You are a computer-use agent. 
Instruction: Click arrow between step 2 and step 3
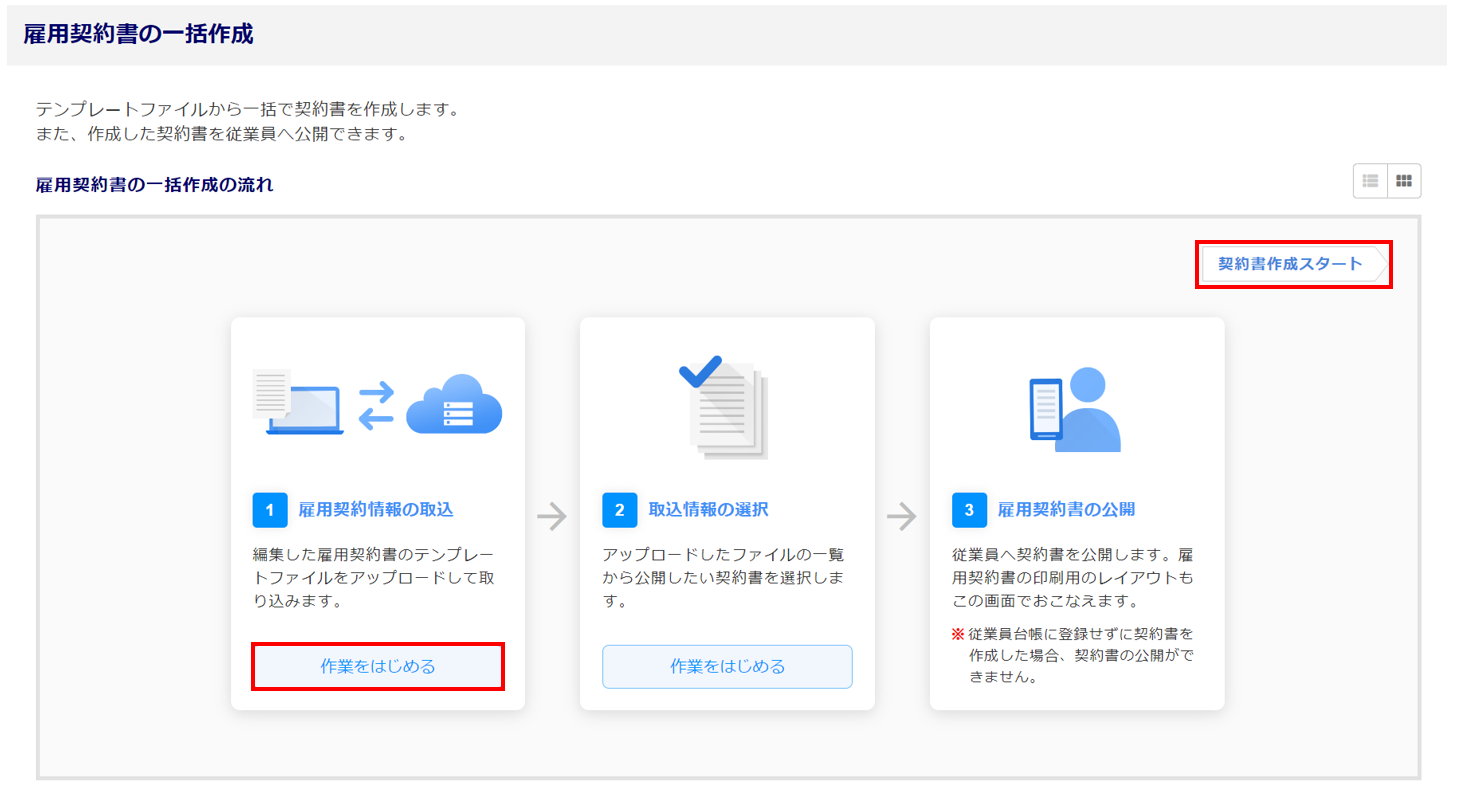pyautogui.click(x=902, y=516)
